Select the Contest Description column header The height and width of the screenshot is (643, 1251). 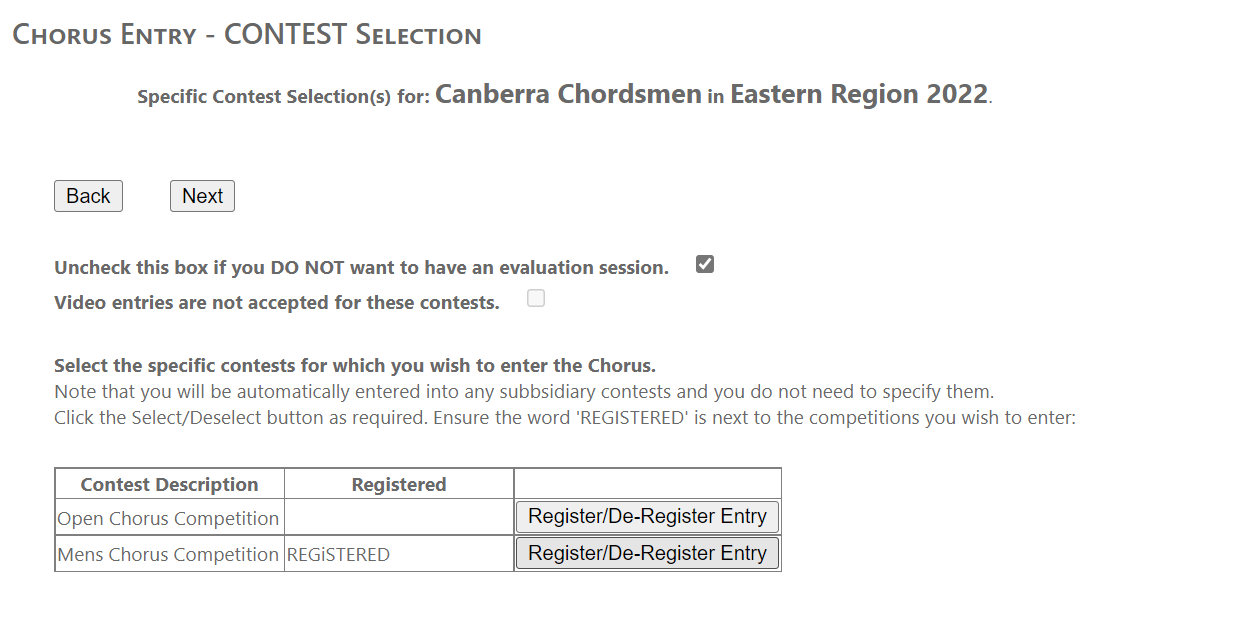[x=169, y=485]
